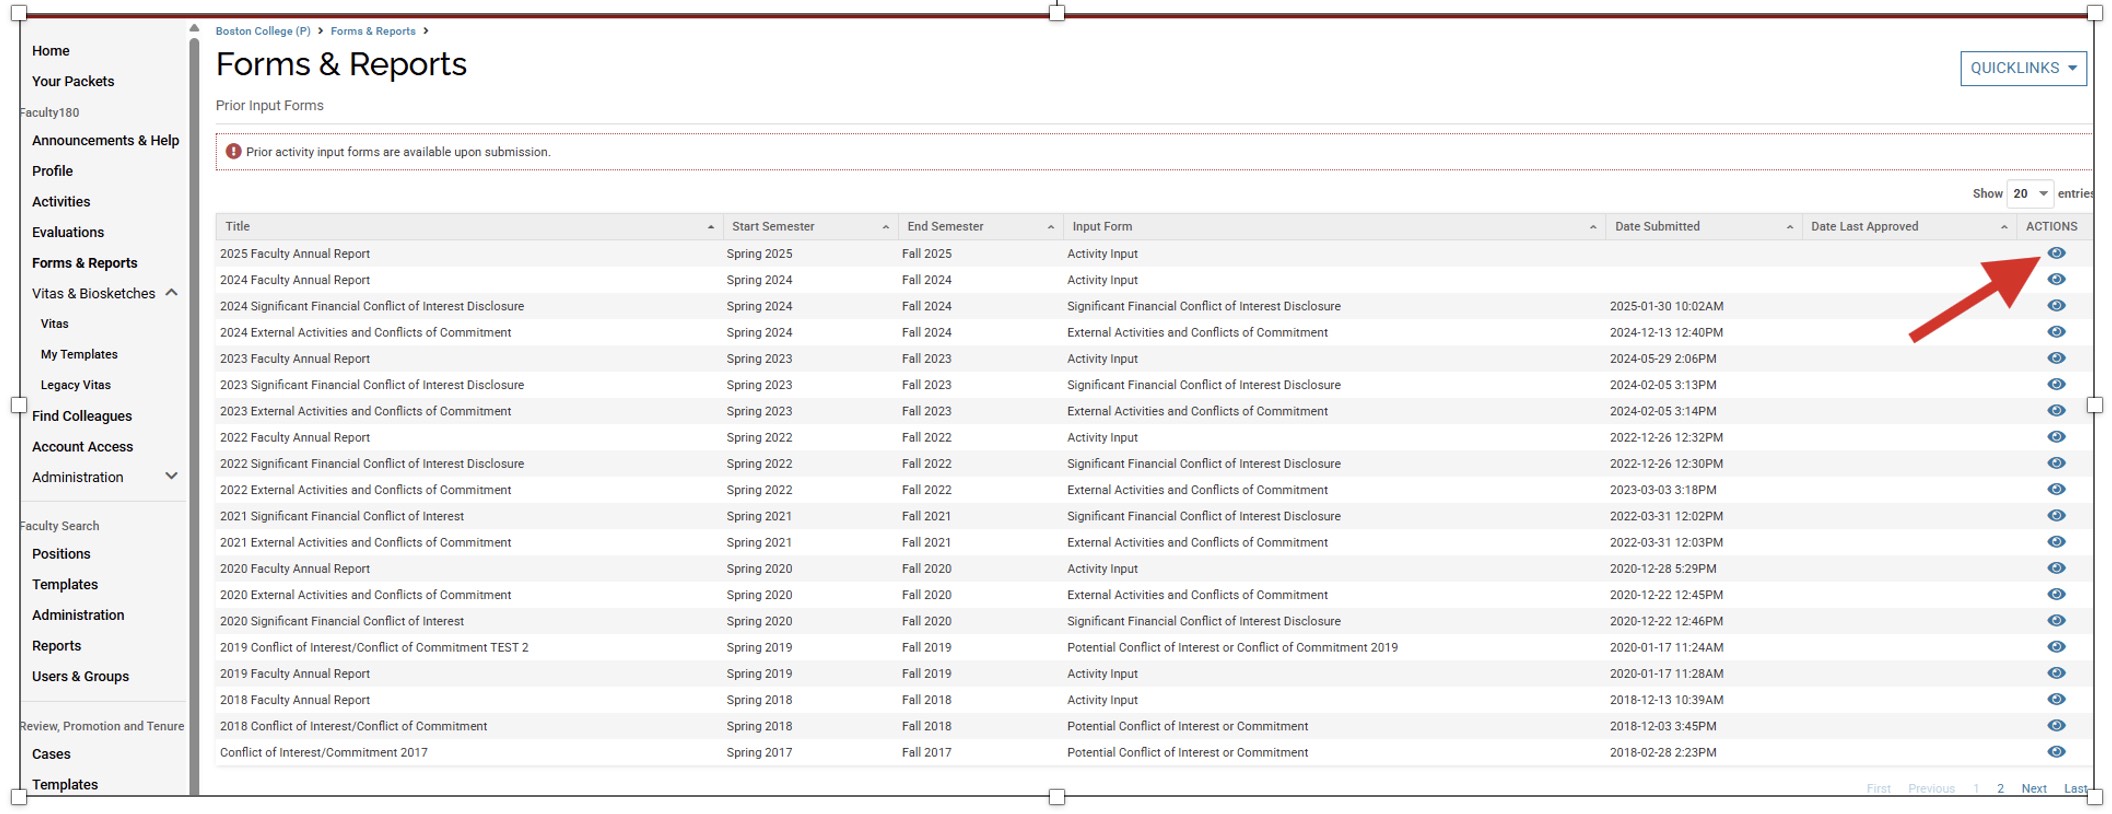View 2020 Significant Financial Conflict of Interest form
The height and width of the screenshot is (814, 2112).
tap(2056, 620)
